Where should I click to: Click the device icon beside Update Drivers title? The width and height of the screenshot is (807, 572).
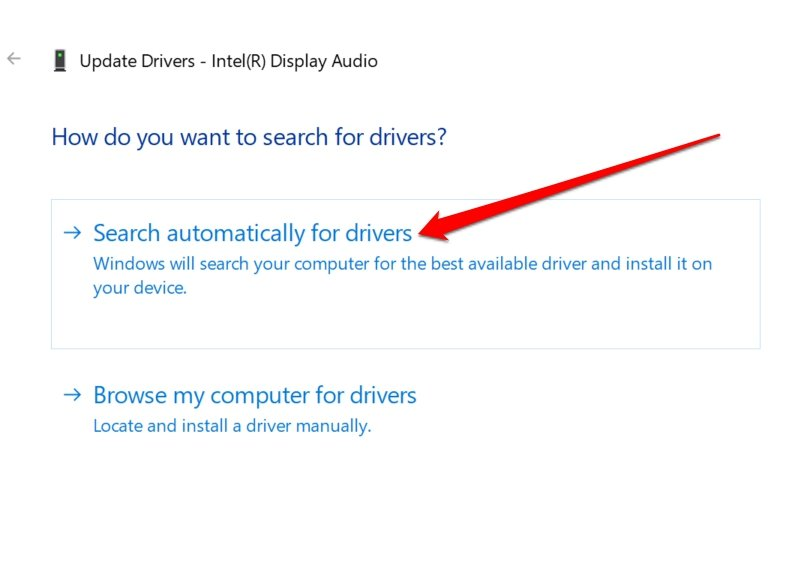coord(60,61)
